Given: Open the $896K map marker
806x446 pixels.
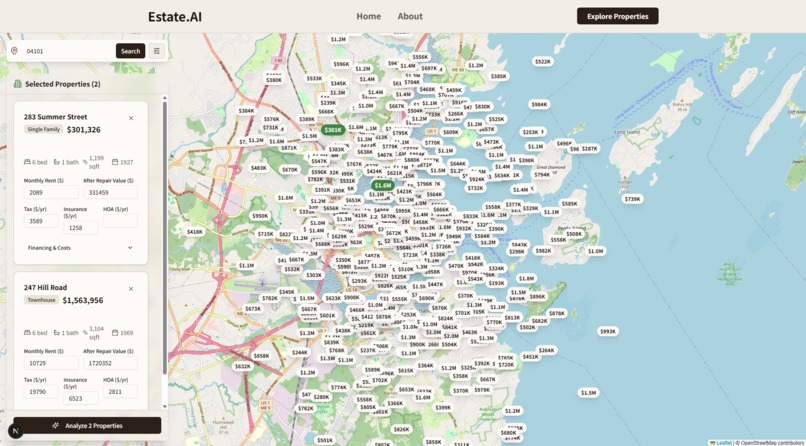Looking at the screenshot, I should 537,296.
